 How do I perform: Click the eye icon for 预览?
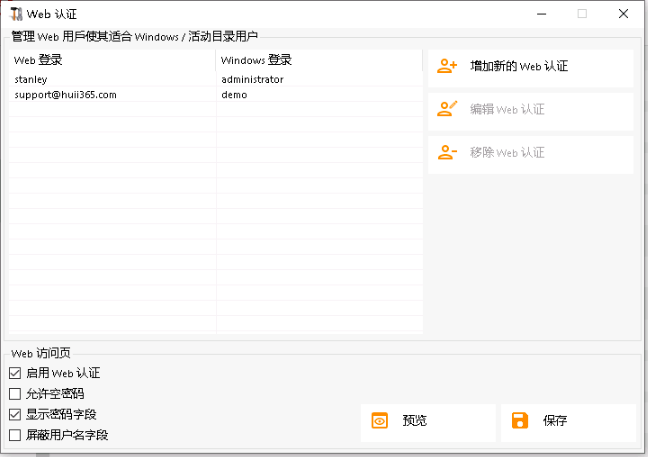[x=379, y=421]
